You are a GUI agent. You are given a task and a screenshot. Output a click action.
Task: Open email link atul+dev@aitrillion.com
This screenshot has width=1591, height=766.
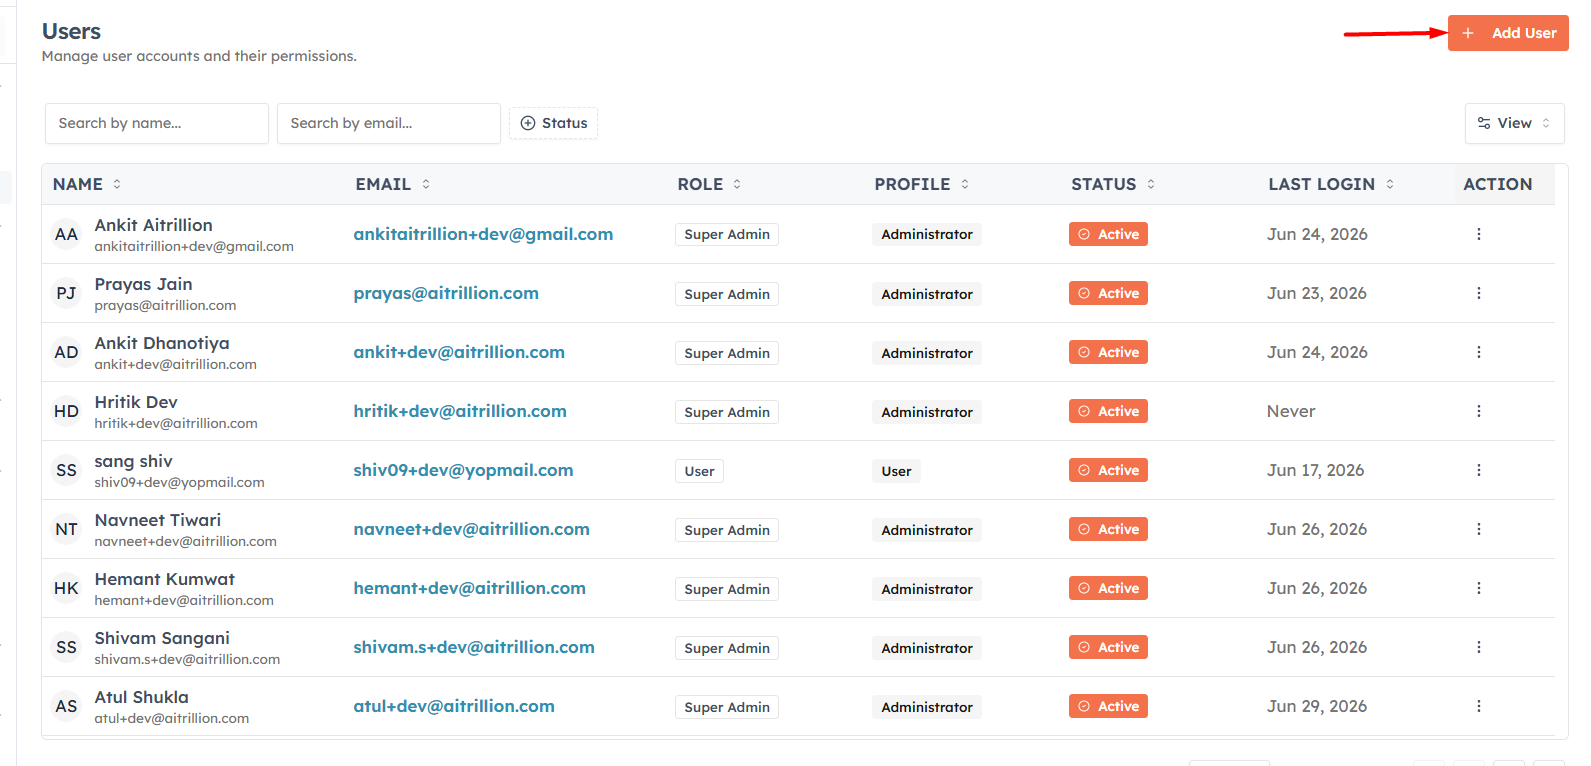454,706
